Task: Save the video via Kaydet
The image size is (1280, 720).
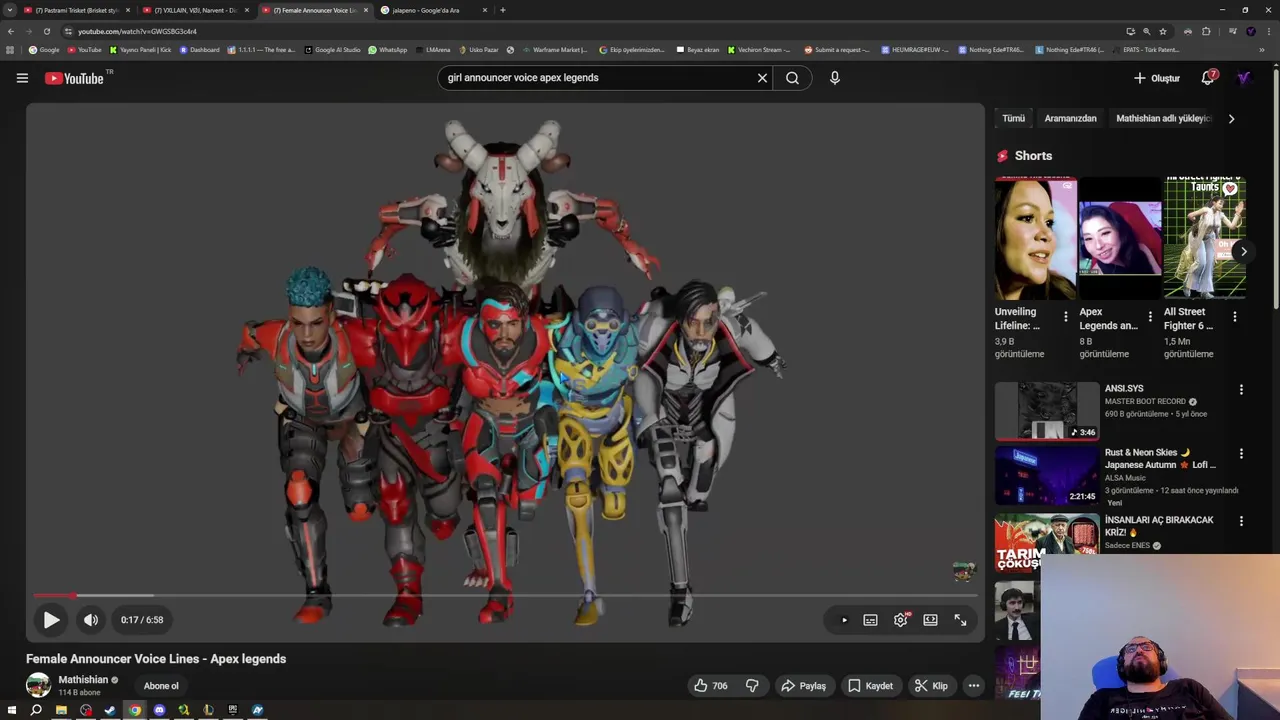Action: coord(871,686)
